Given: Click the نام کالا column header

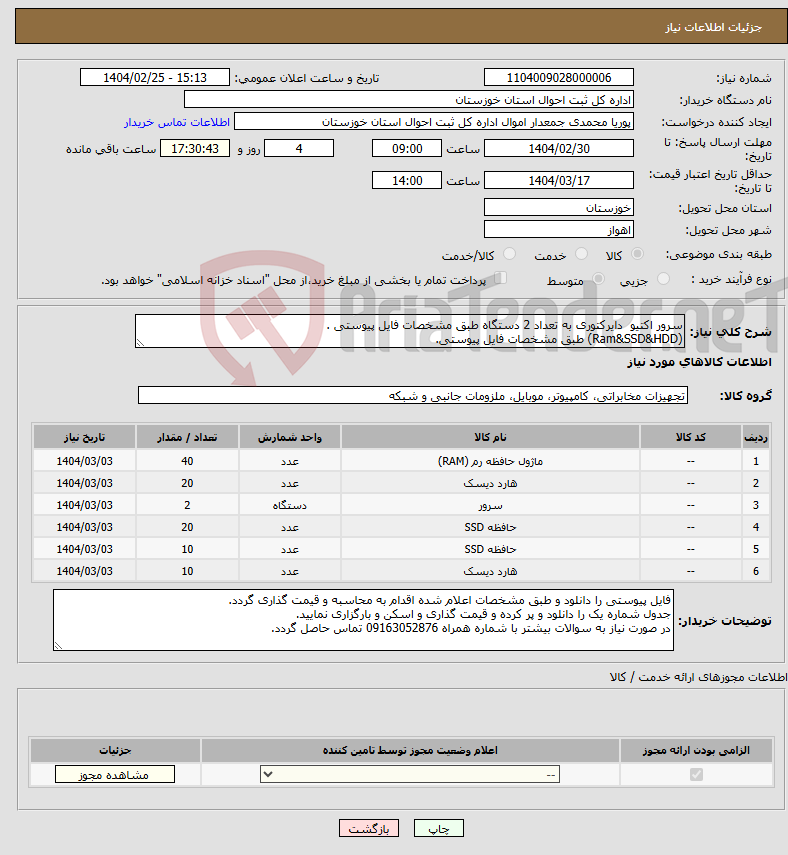Looking at the screenshot, I should tap(490, 437).
